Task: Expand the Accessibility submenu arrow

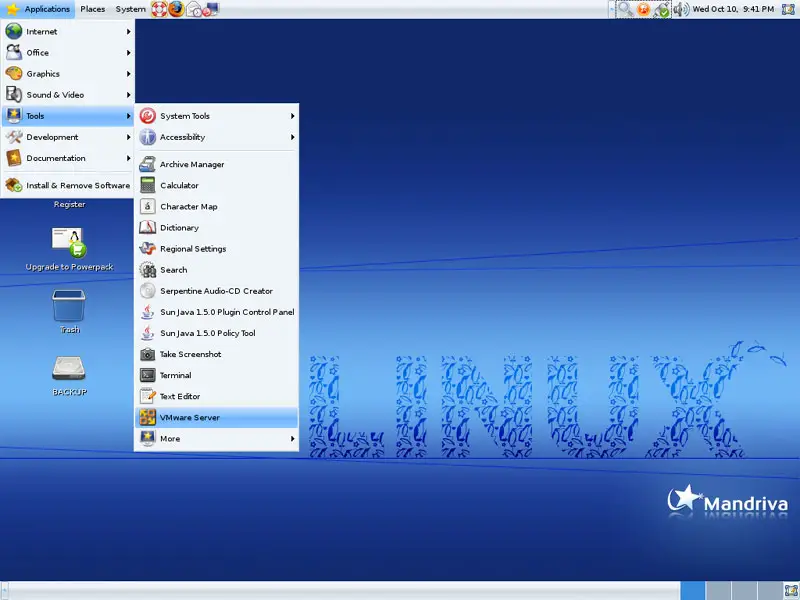Action: pos(292,137)
